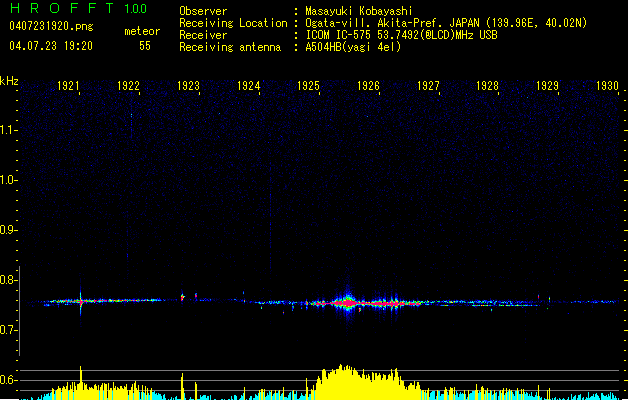Click the 'Receiving Location' label
629x400 pixels.
[233, 23]
